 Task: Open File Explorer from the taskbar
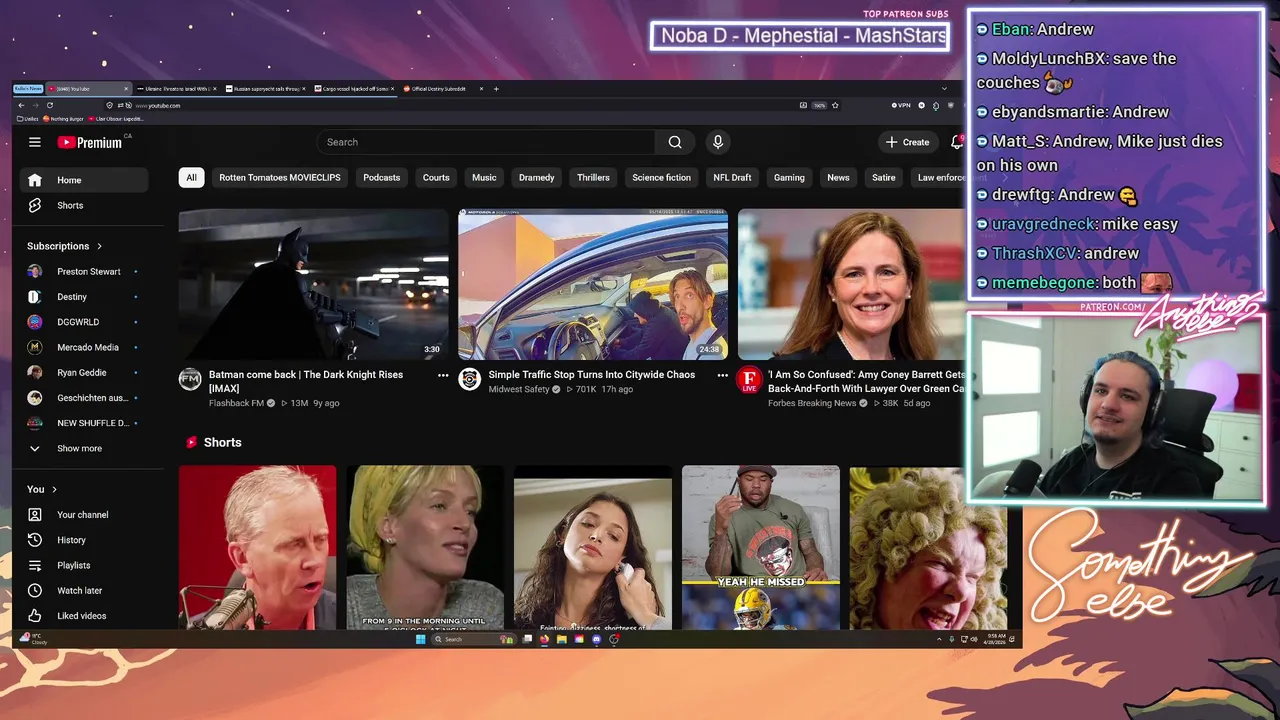pyautogui.click(x=562, y=639)
